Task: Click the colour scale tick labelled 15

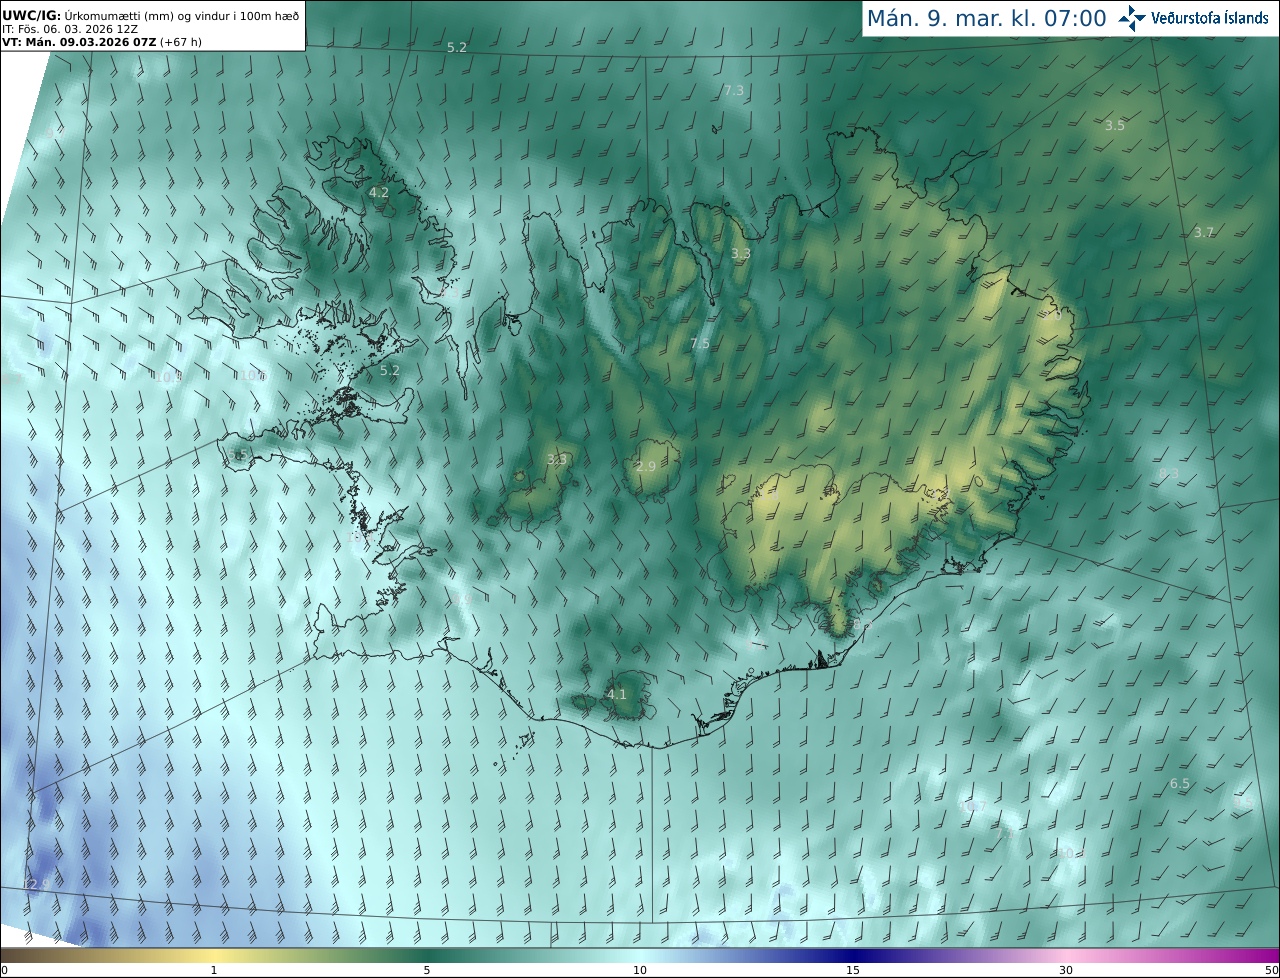Action: 853,970
